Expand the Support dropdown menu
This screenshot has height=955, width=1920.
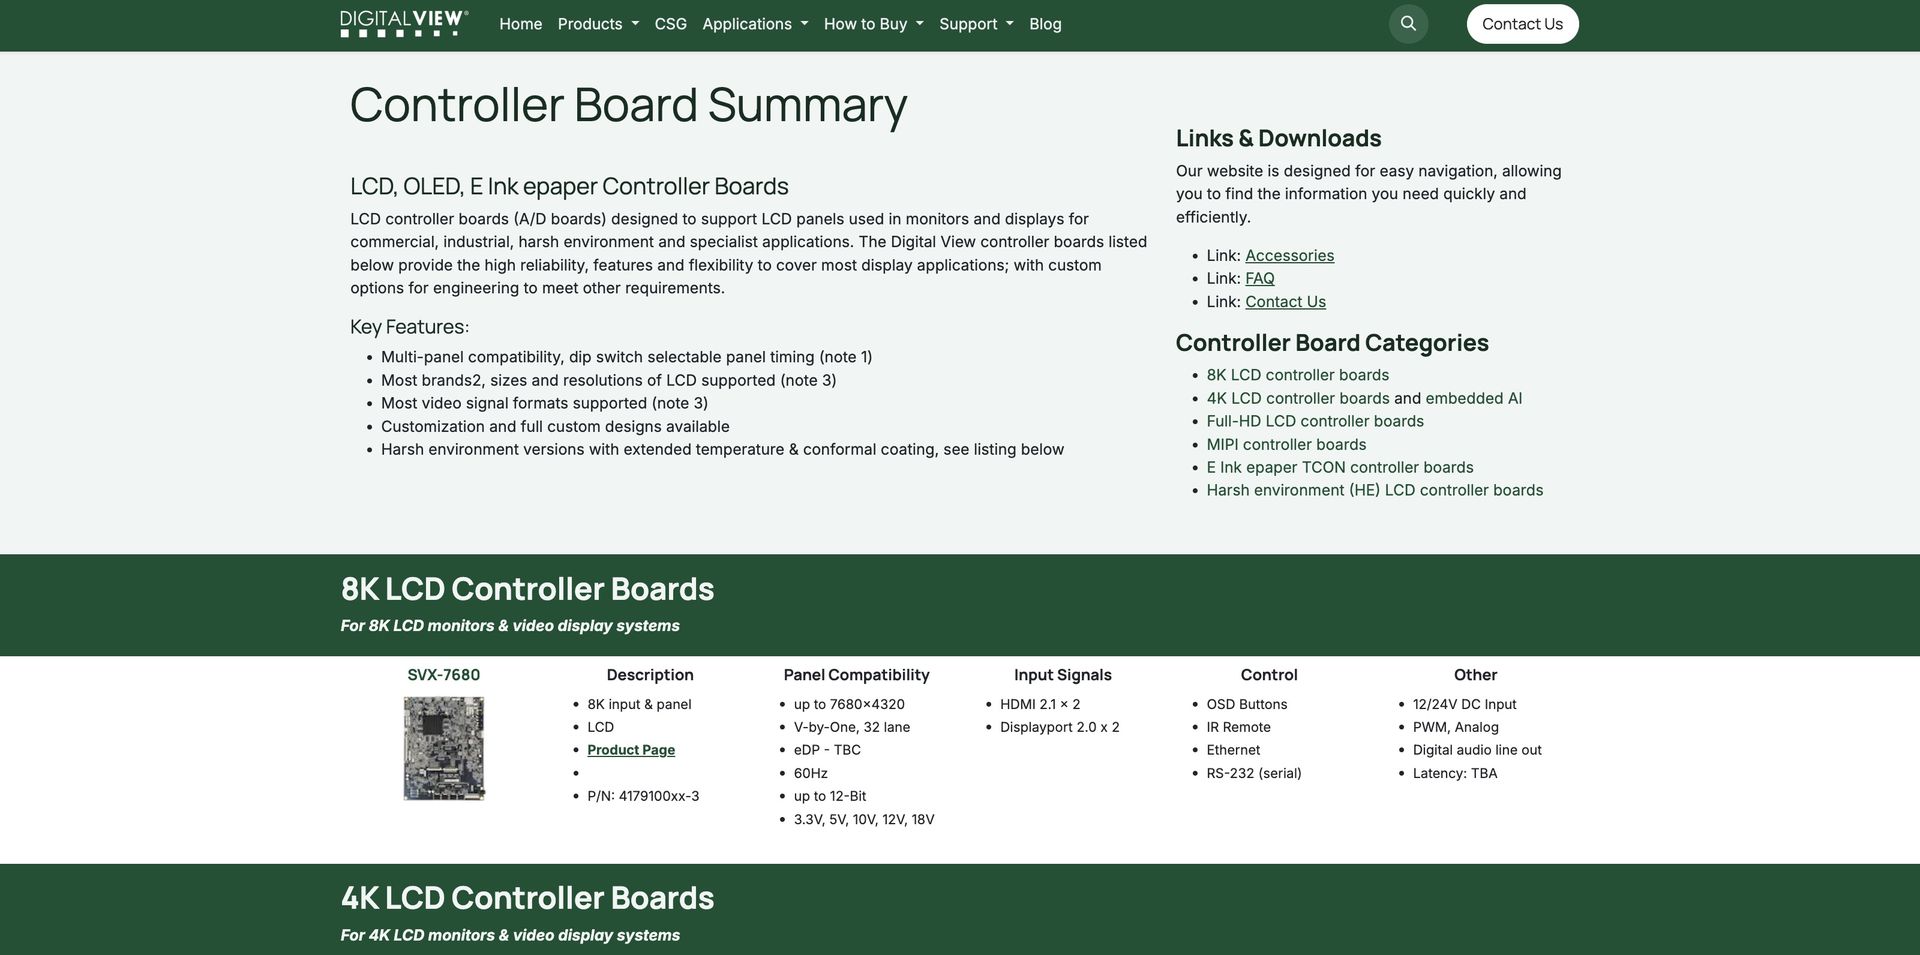tap(975, 24)
